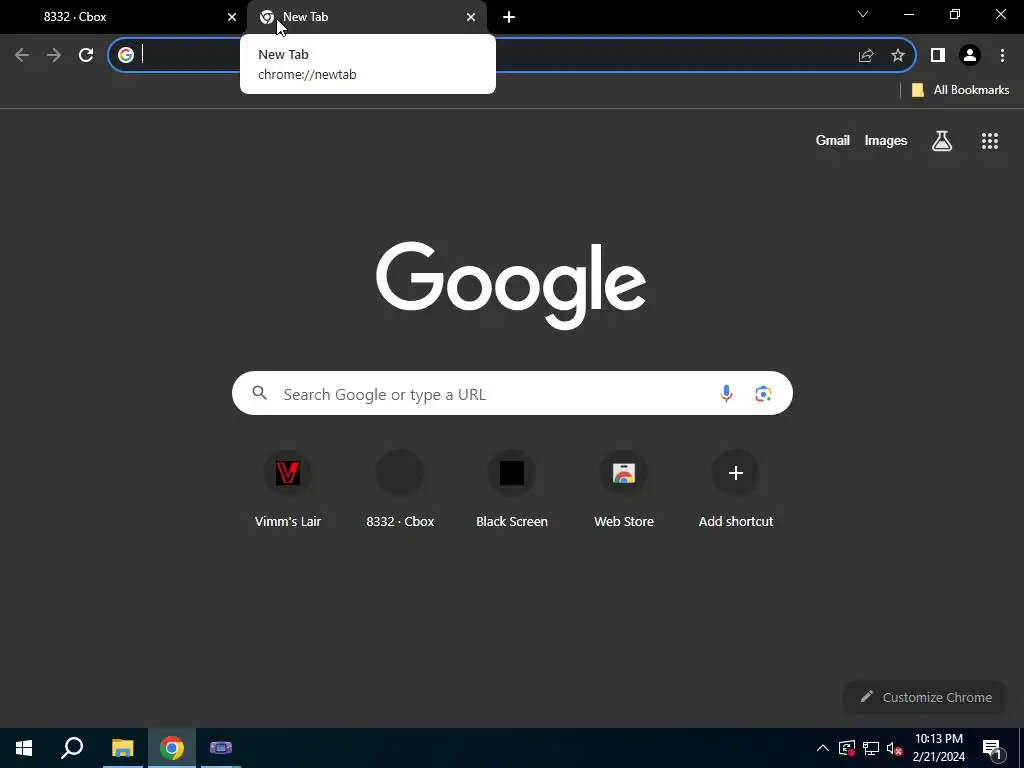Open the Black Screen shortcut
The width and height of the screenshot is (1024, 768).
tap(512, 489)
